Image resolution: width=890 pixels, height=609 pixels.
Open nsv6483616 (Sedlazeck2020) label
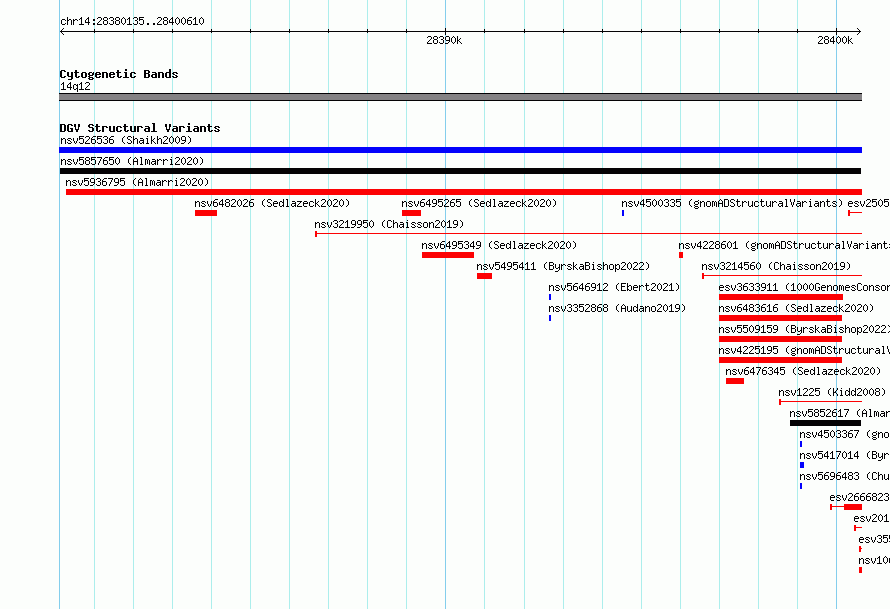(x=796, y=308)
